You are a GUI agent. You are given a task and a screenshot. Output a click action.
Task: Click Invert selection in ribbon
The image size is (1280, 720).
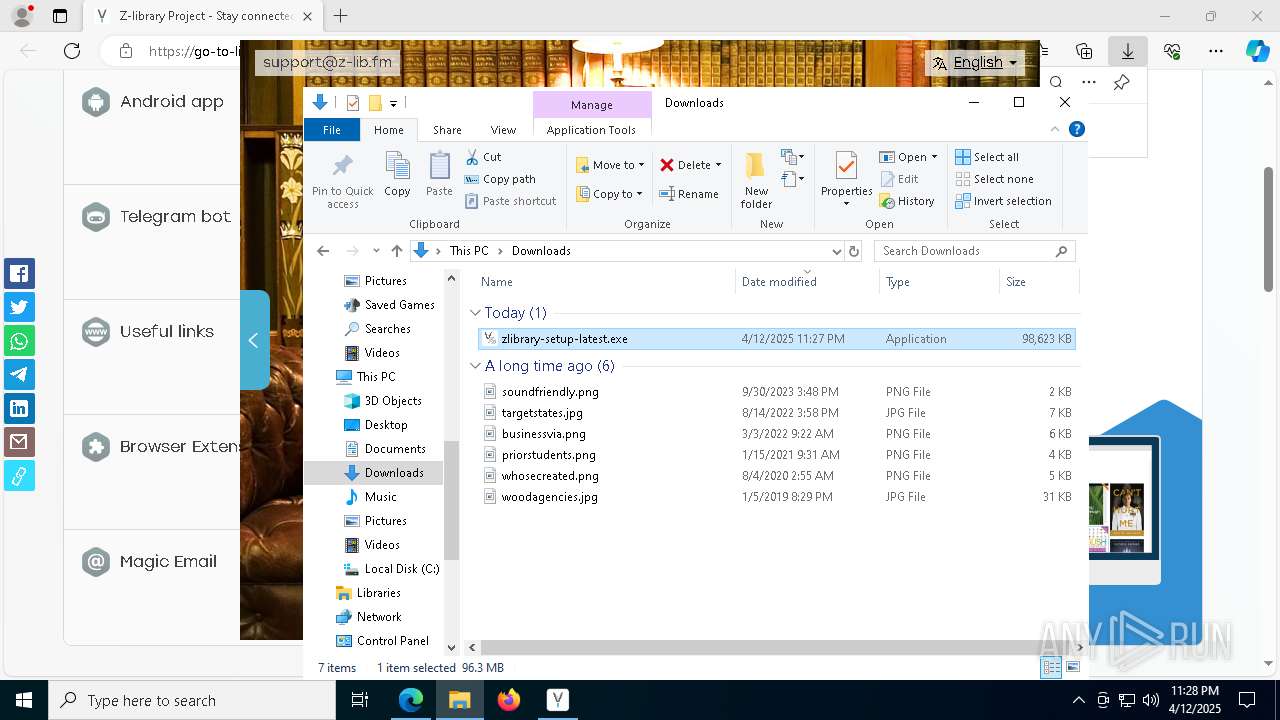coord(1003,201)
